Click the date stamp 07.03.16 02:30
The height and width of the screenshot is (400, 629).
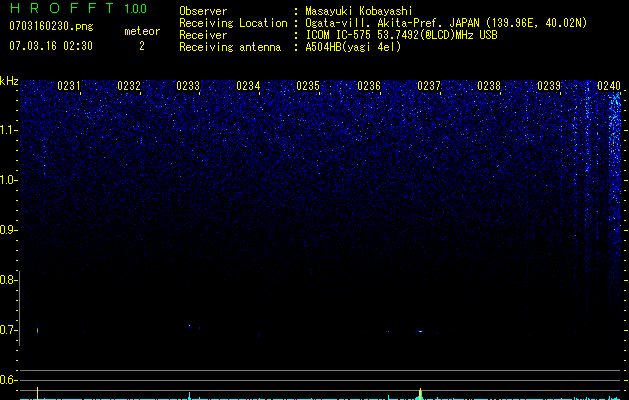coord(51,46)
